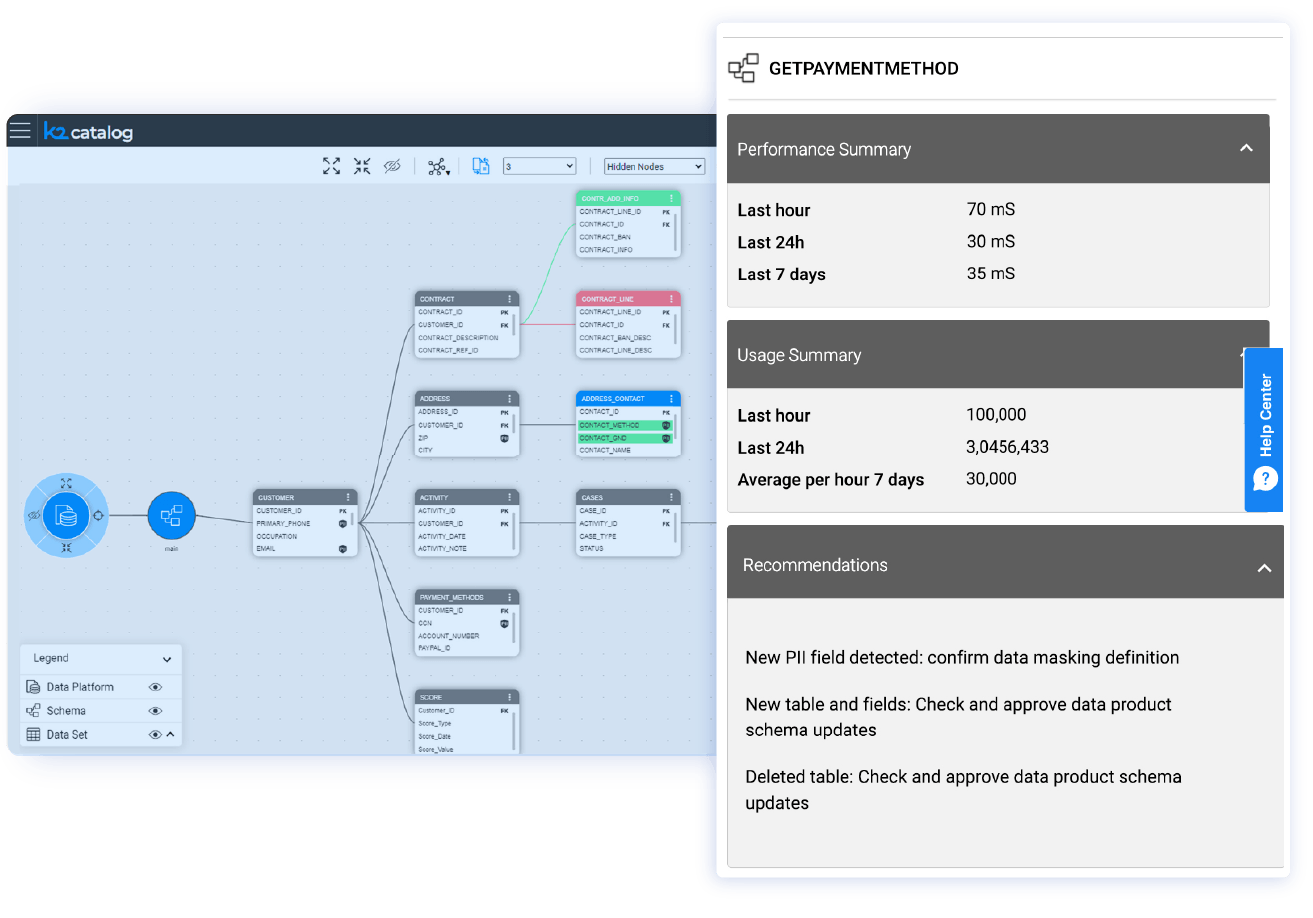Open the depth level dropdown showing 3
The width and height of the screenshot is (1313, 918).
(540, 166)
